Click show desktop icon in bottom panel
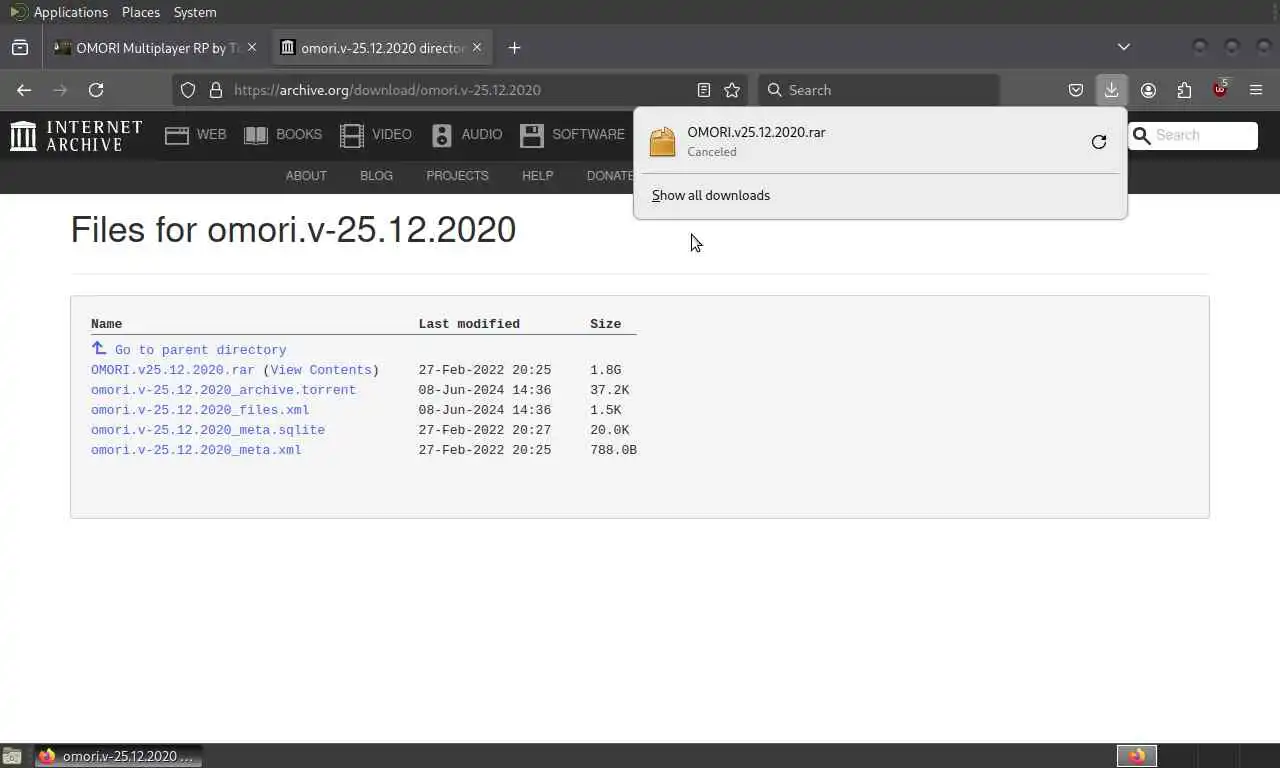Viewport: 1280px width, 768px height. 12,756
